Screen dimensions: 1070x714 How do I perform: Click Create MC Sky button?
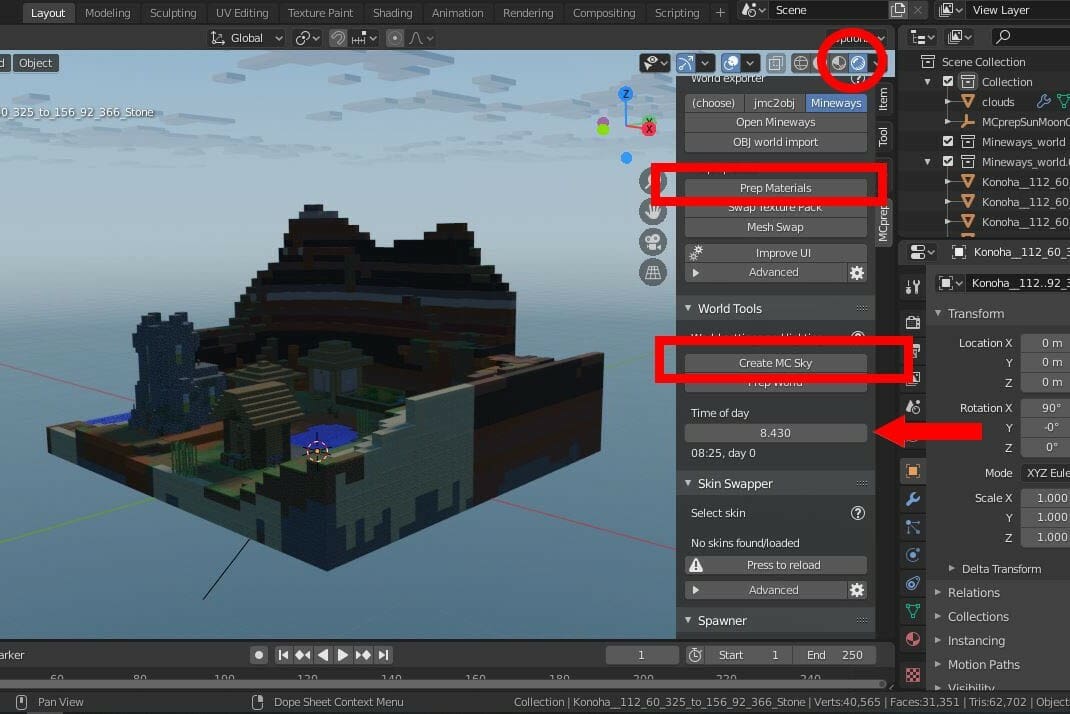pyautogui.click(x=775, y=363)
